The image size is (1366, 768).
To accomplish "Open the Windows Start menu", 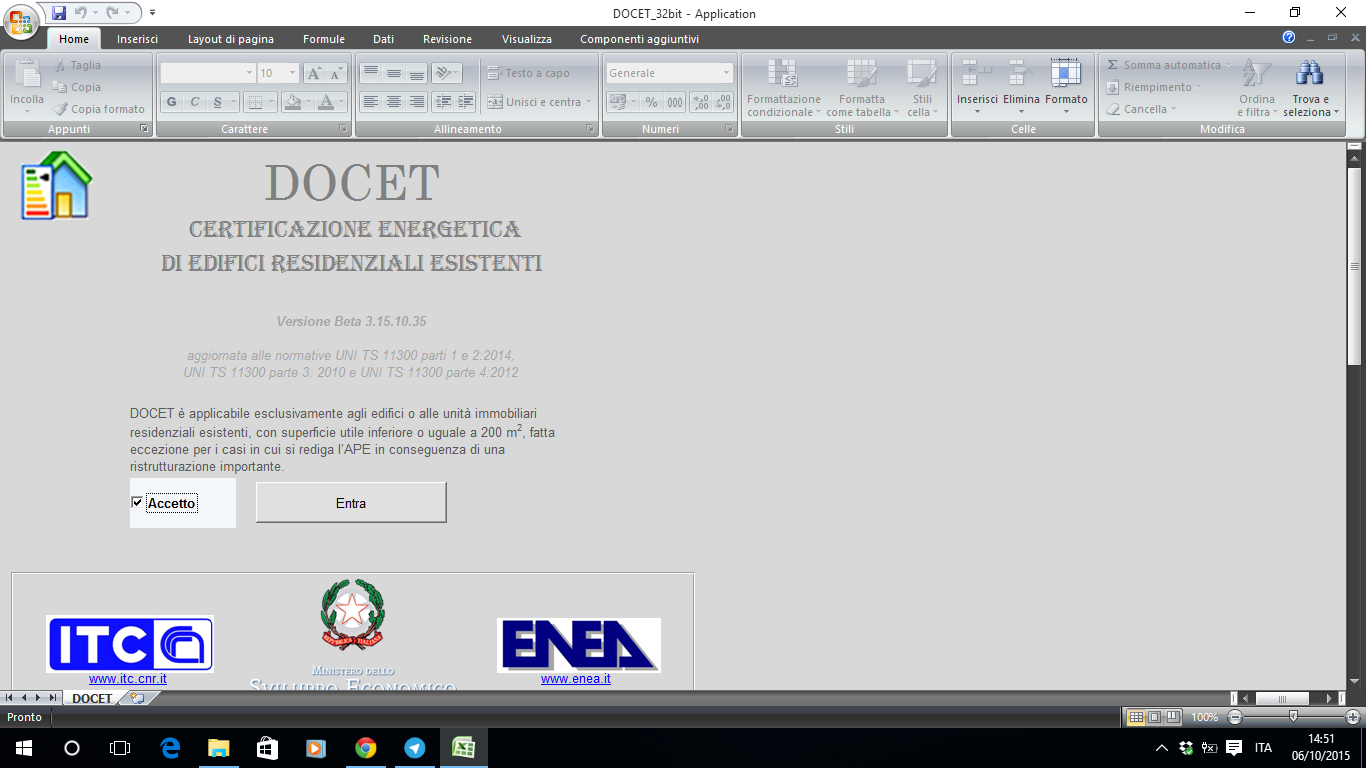I will coord(23,748).
